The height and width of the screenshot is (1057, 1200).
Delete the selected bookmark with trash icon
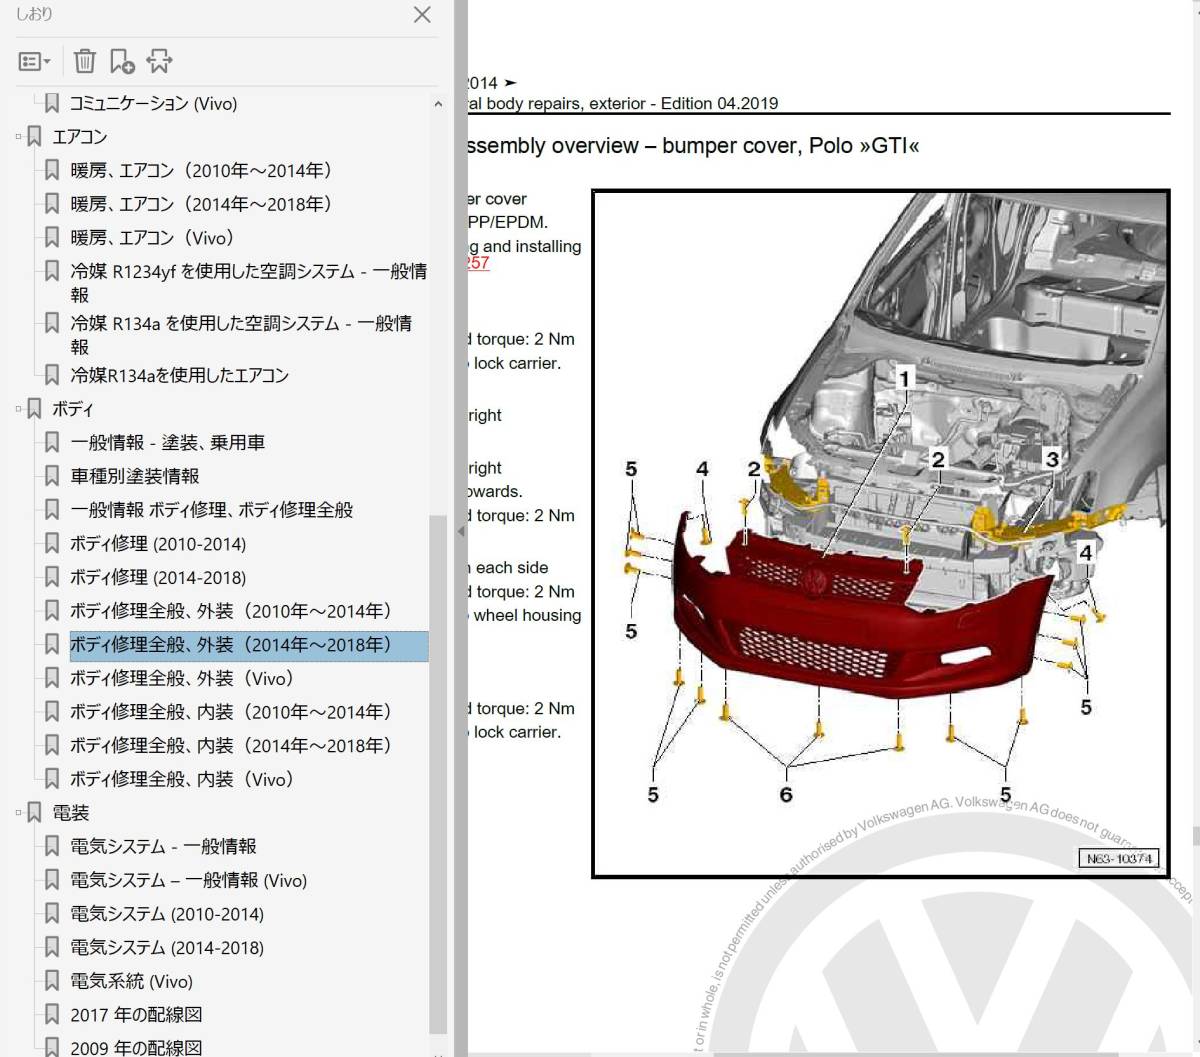point(85,62)
